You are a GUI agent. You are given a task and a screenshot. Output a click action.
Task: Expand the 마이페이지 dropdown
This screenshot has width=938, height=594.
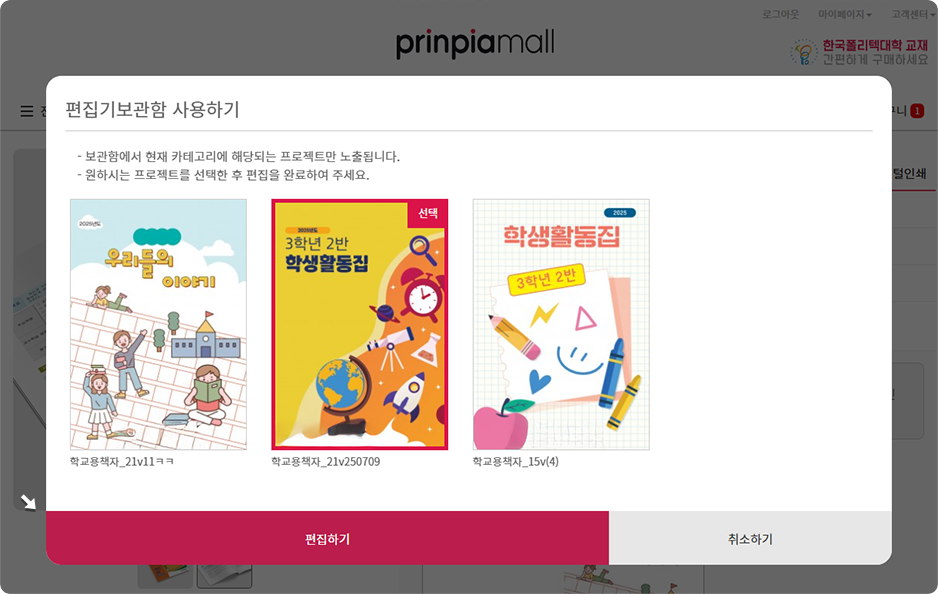(845, 14)
